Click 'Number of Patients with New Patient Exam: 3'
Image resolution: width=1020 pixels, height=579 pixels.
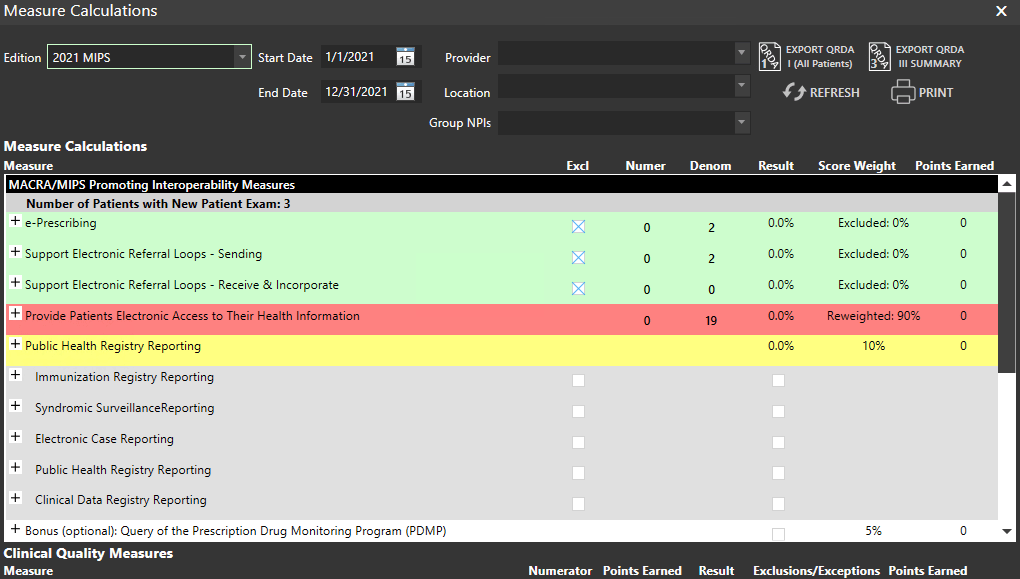pos(158,204)
